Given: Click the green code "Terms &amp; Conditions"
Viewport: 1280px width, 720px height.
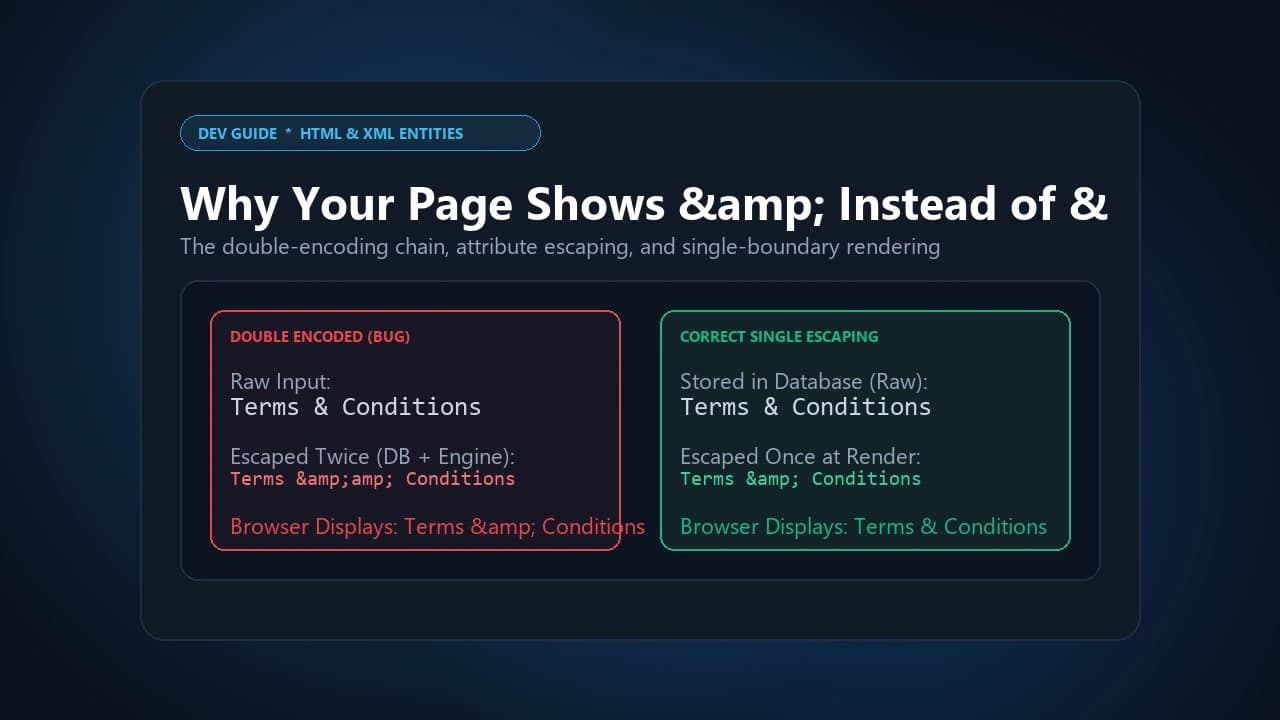Looking at the screenshot, I should (801, 479).
